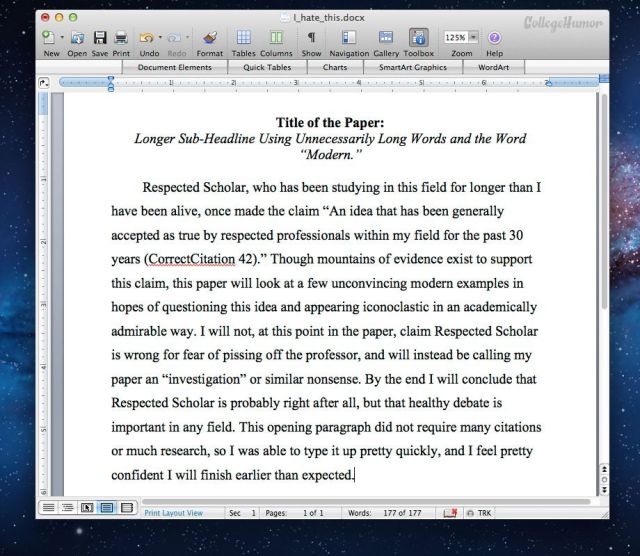Expand the New document dropdown arrow

coord(62,38)
